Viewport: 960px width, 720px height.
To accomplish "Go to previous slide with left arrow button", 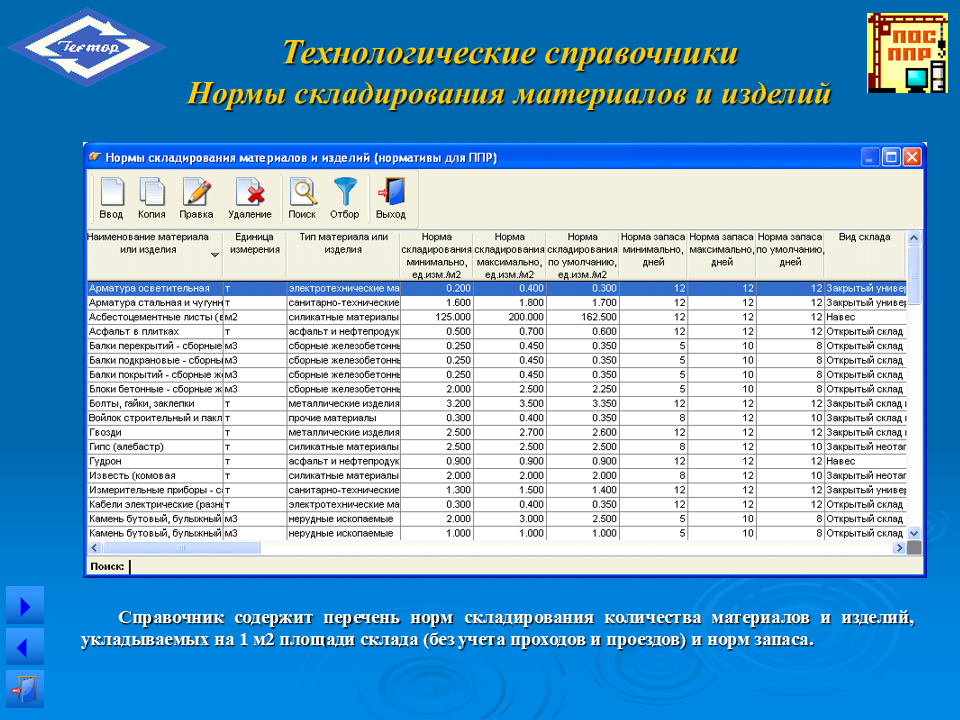I will [25, 647].
